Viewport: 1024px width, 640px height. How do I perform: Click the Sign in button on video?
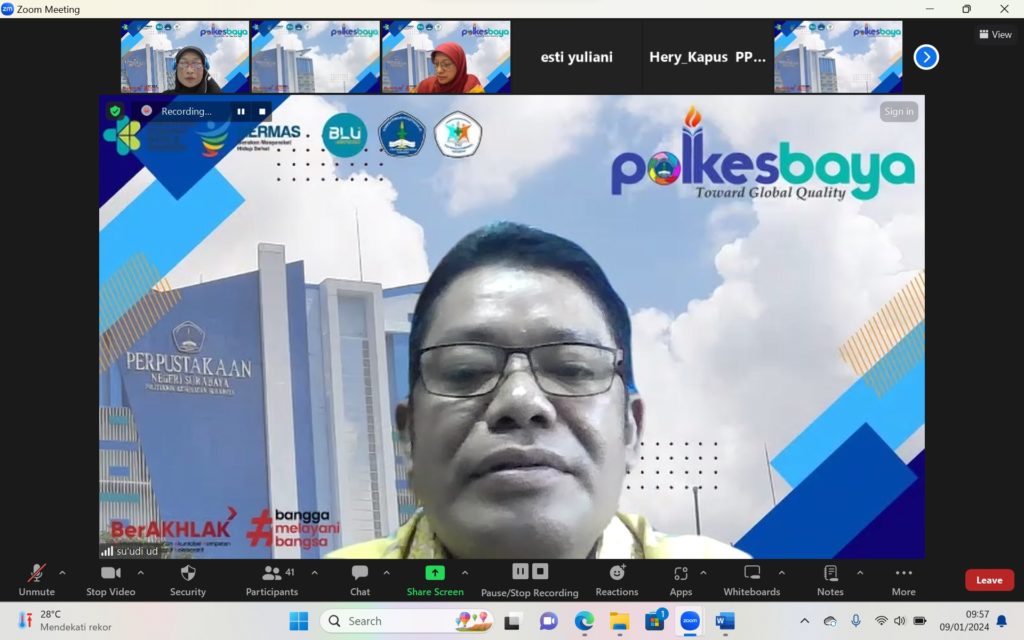coord(899,112)
